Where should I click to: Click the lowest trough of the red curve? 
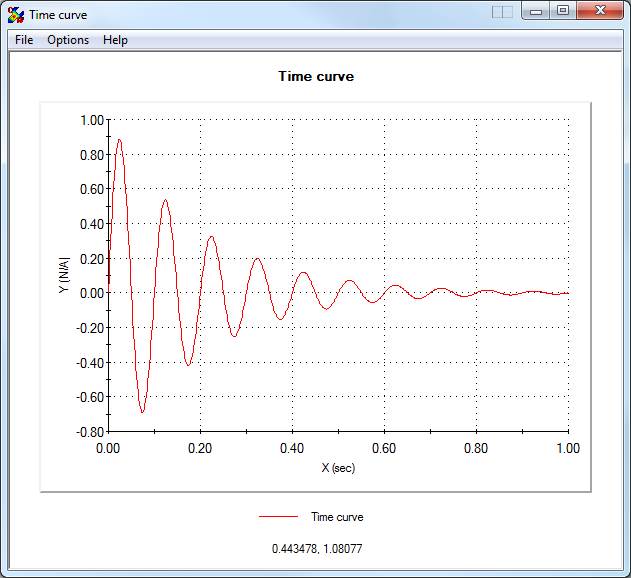[143, 412]
